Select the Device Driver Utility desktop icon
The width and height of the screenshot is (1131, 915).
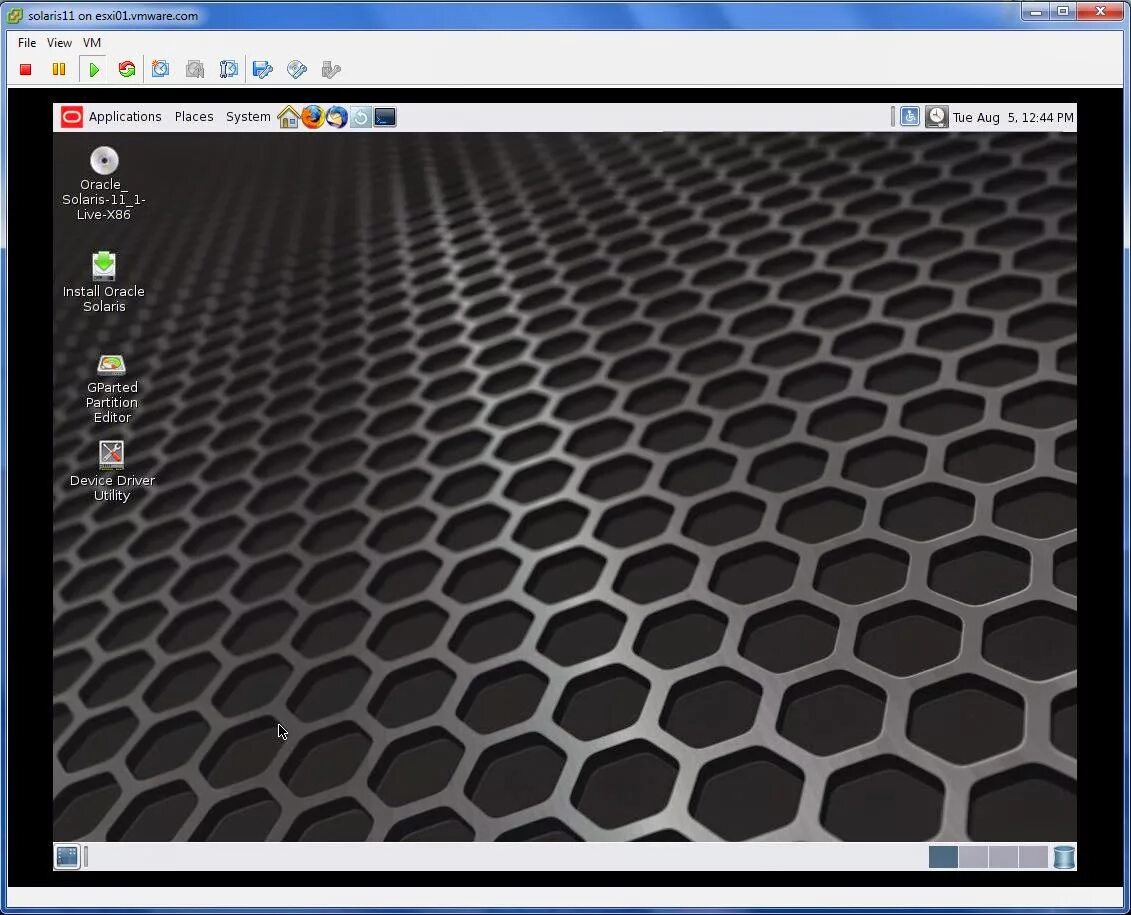(112, 472)
